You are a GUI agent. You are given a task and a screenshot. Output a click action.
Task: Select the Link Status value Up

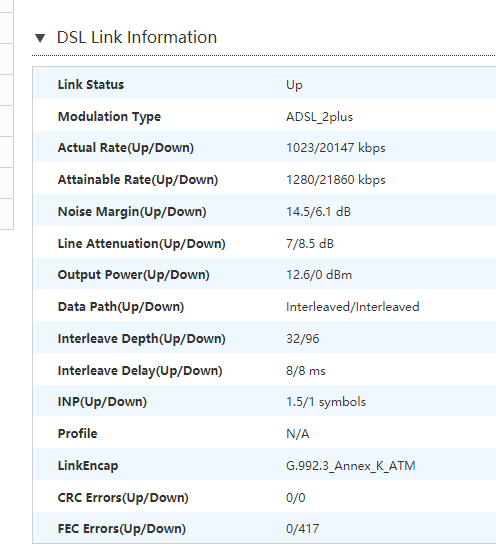pos(294,86)
